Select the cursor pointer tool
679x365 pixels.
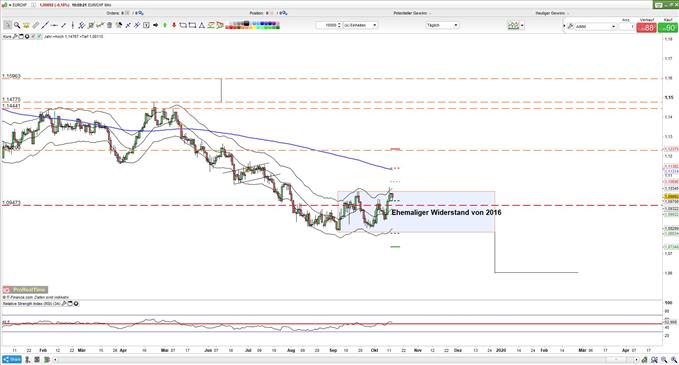coord(7,25)
